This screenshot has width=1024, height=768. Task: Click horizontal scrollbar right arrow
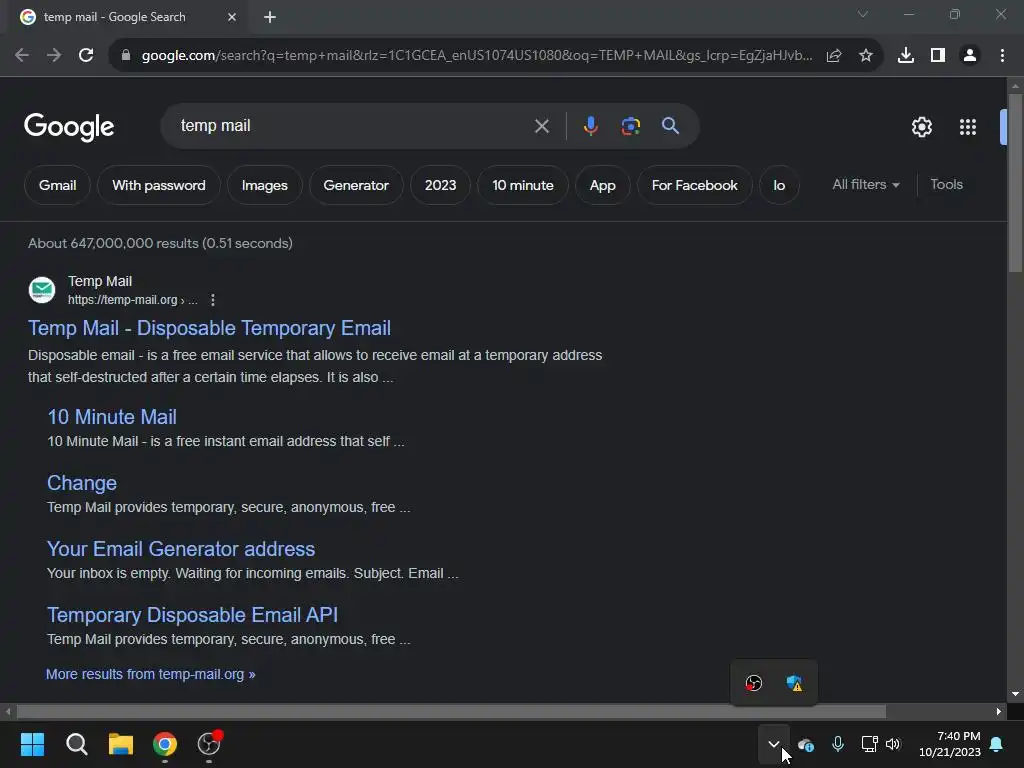point(999,711)
